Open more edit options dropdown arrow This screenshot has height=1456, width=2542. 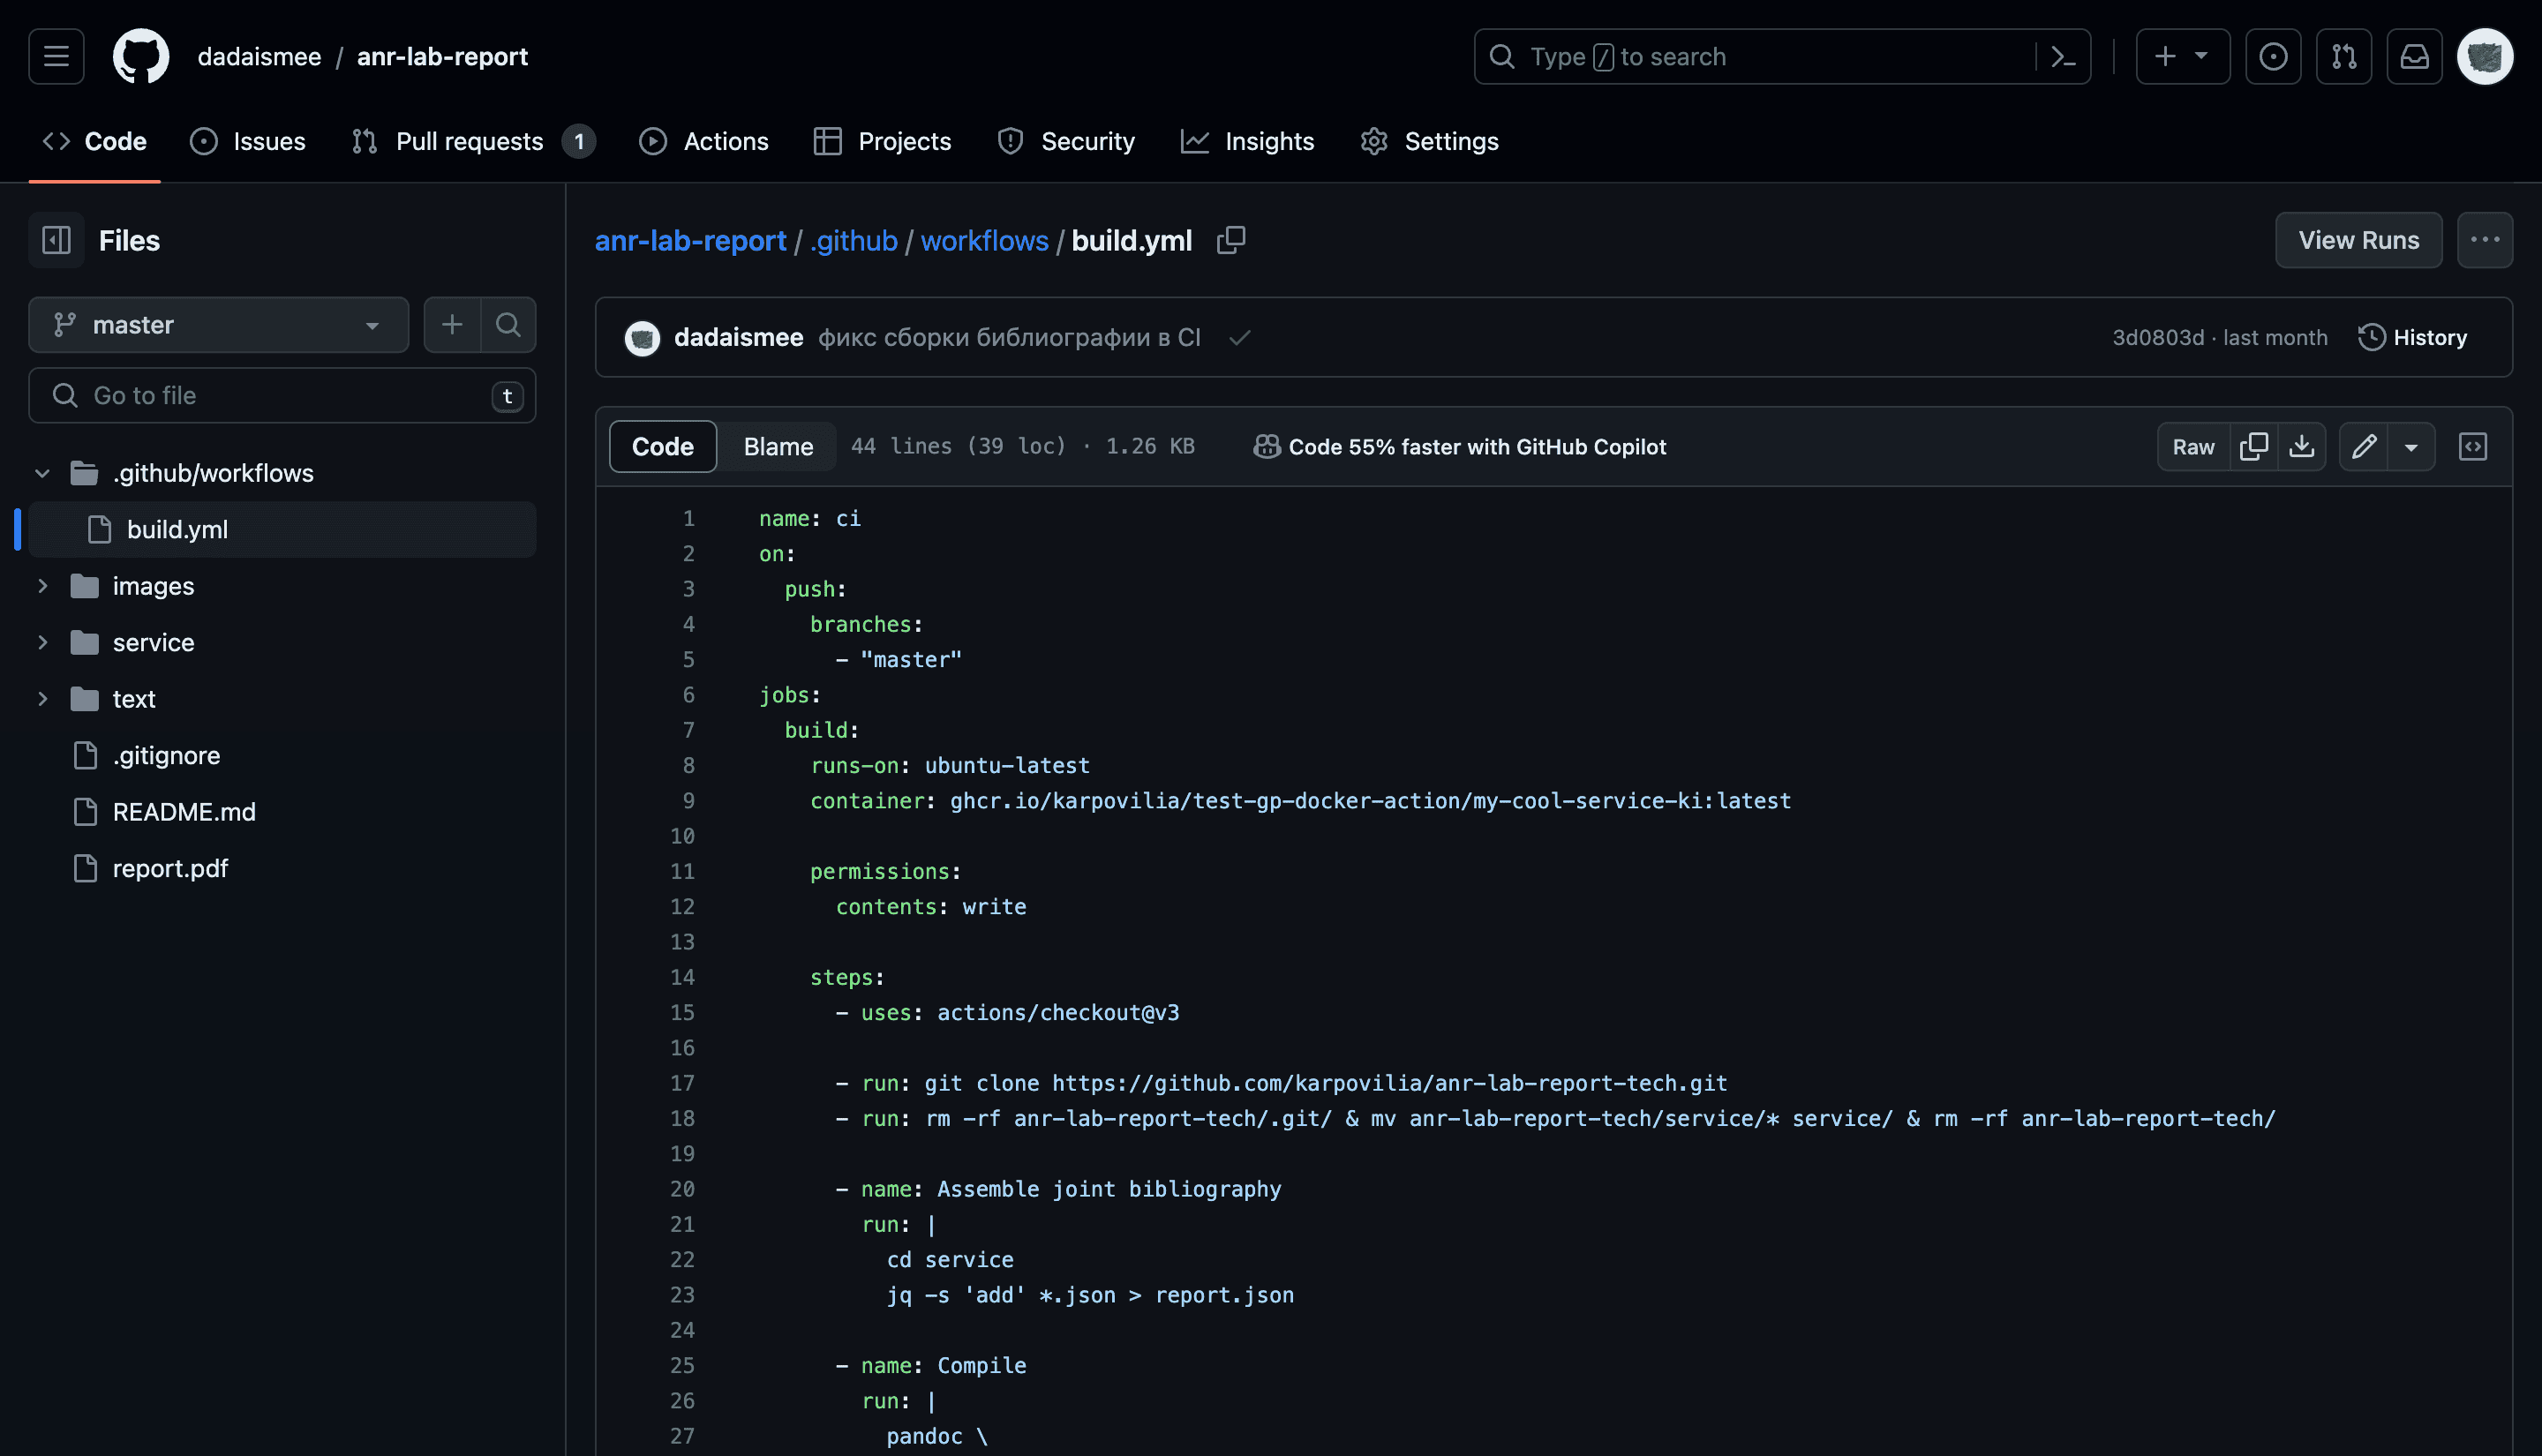tap(2411, 446)
